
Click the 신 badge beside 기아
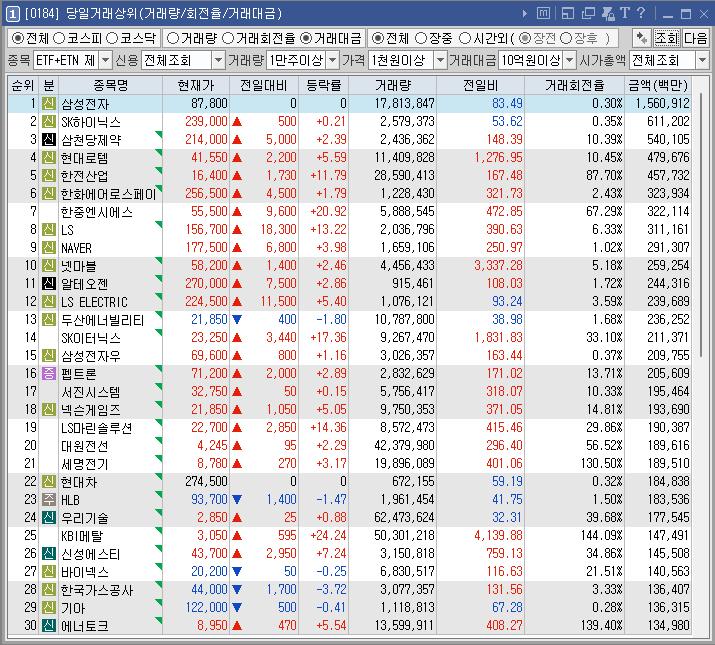(49, 608)
